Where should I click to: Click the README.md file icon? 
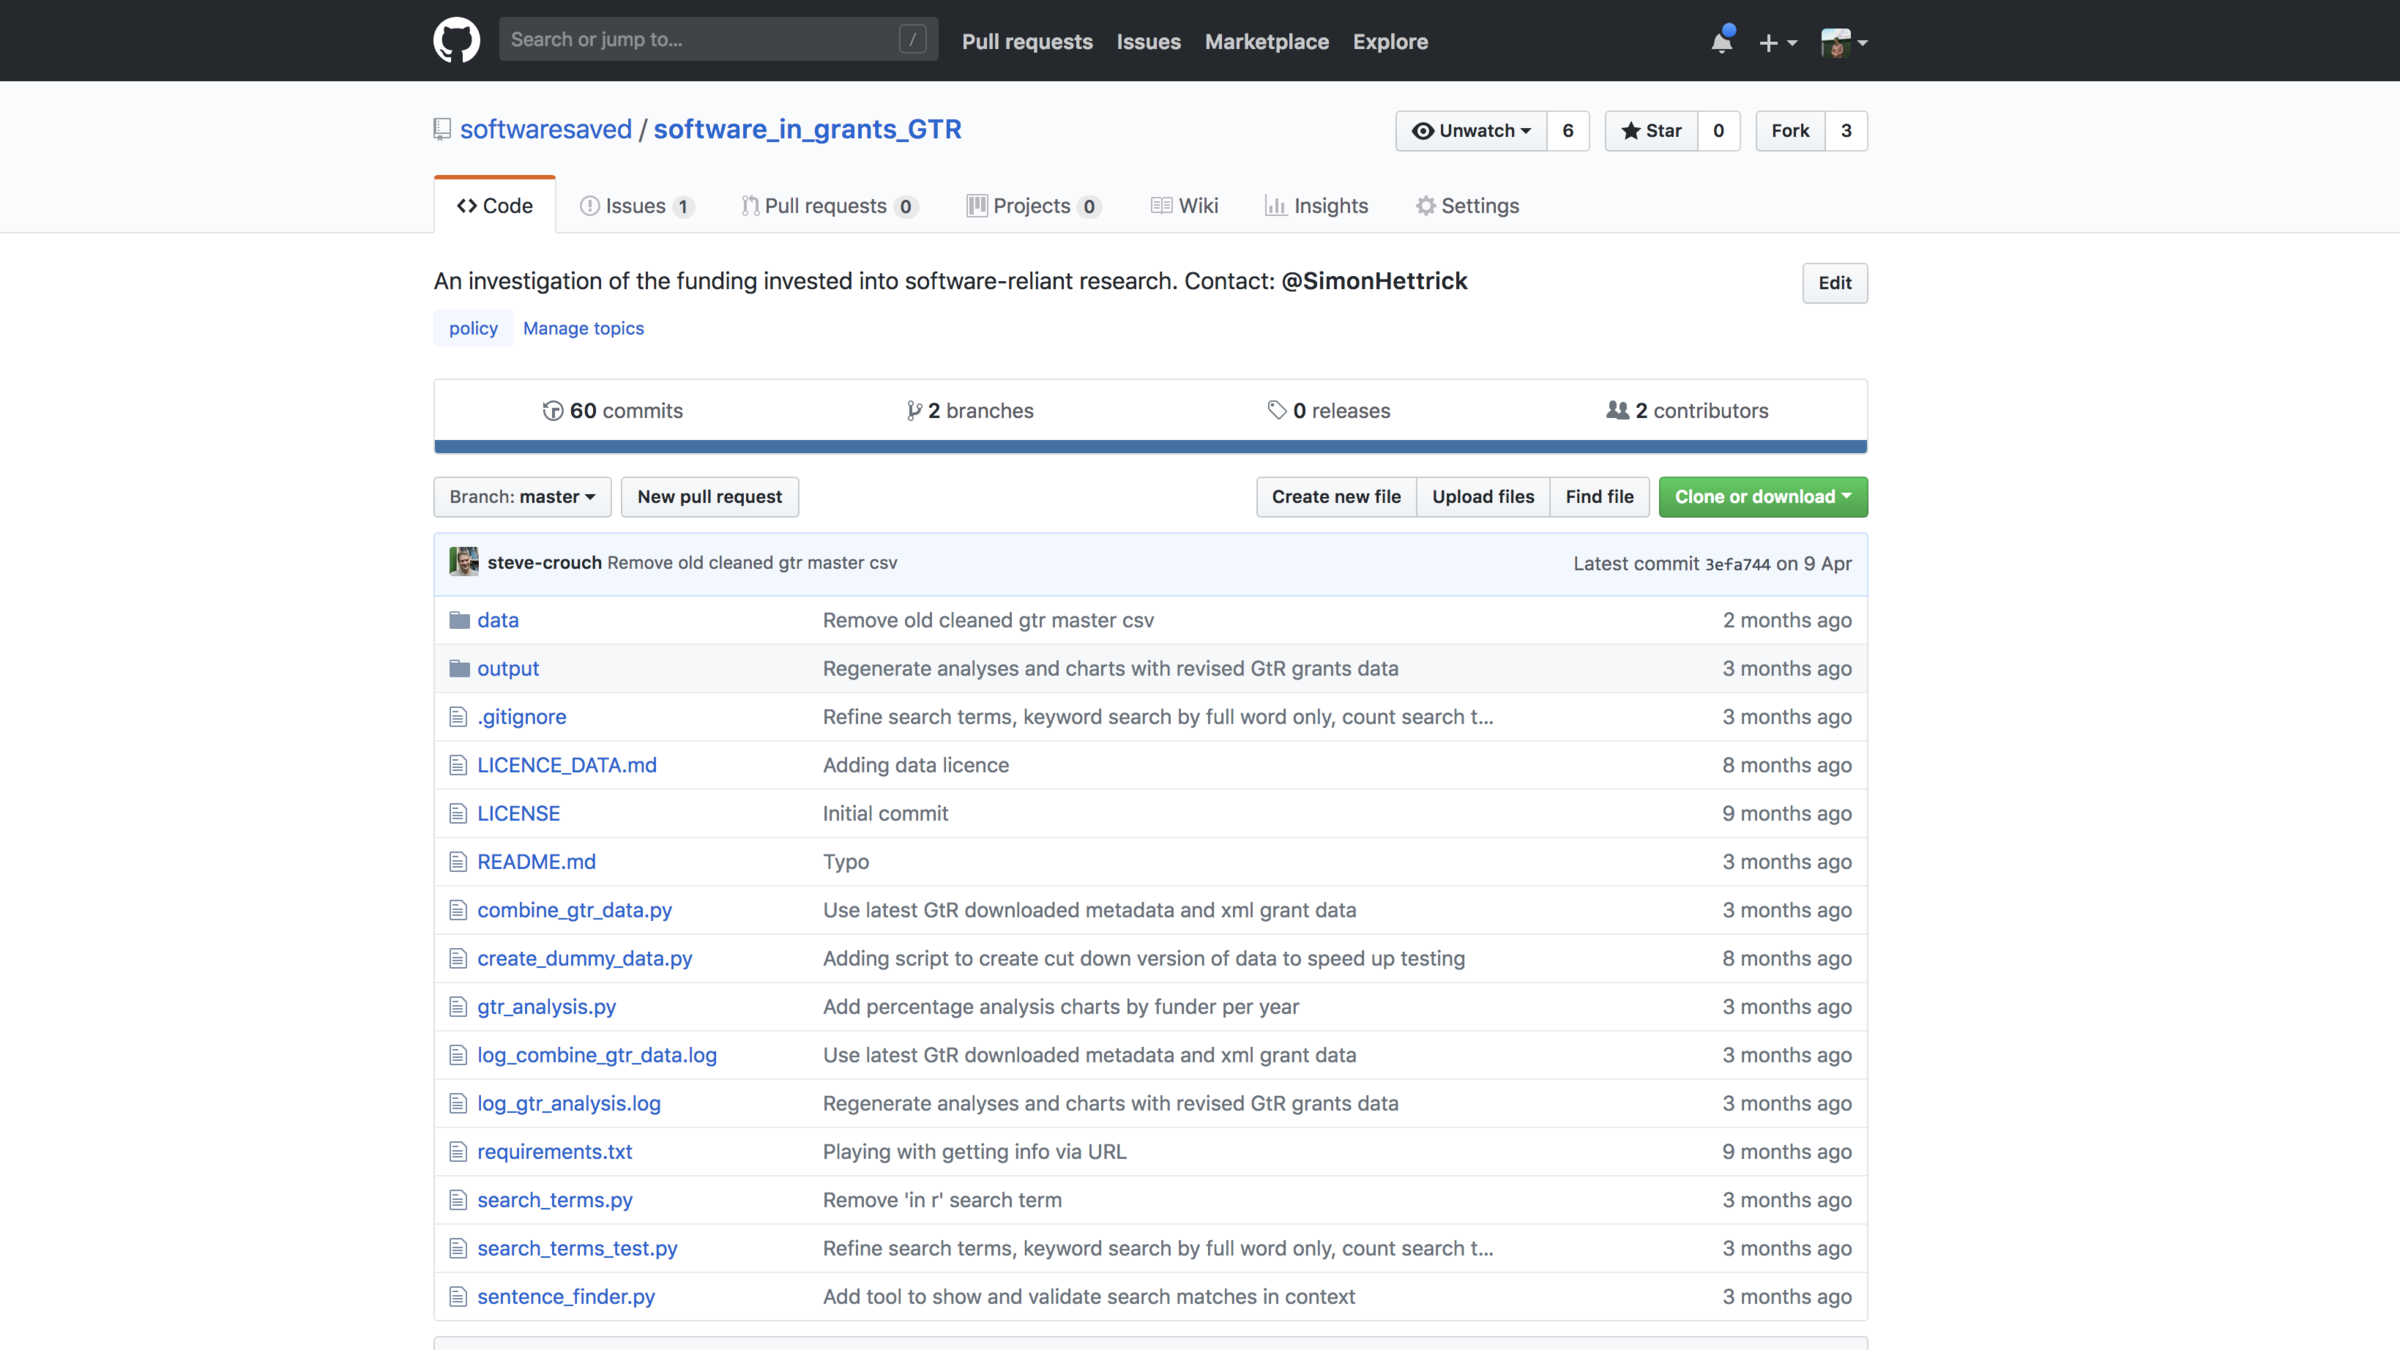click(x=458, y=862)
